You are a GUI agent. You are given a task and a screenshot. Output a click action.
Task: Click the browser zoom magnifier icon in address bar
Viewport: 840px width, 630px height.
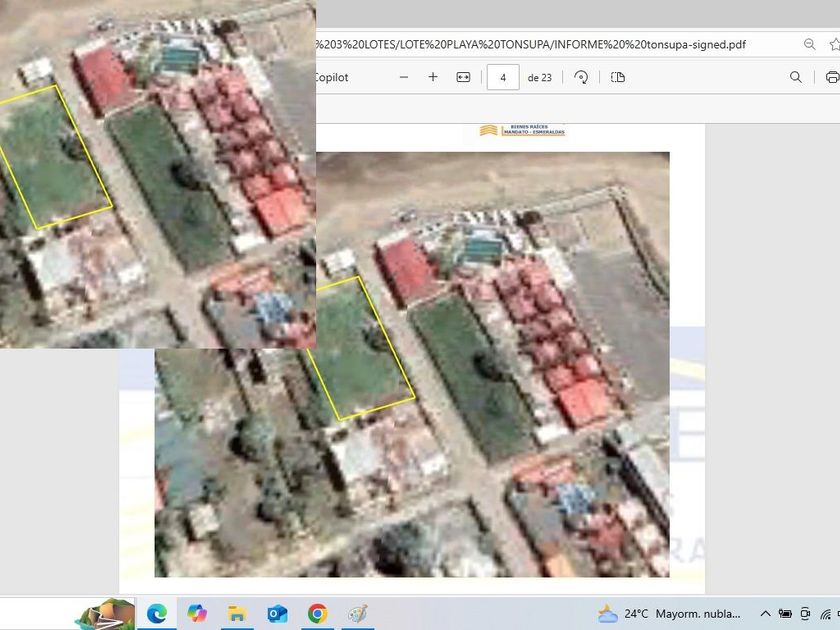click(810, 44)
